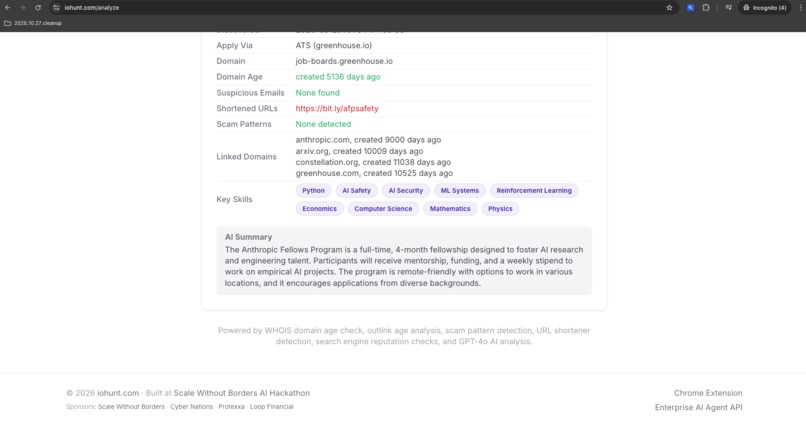Click 'greenhouse.com, created 10525 days ago' line
806x422 pixels.
374,174
